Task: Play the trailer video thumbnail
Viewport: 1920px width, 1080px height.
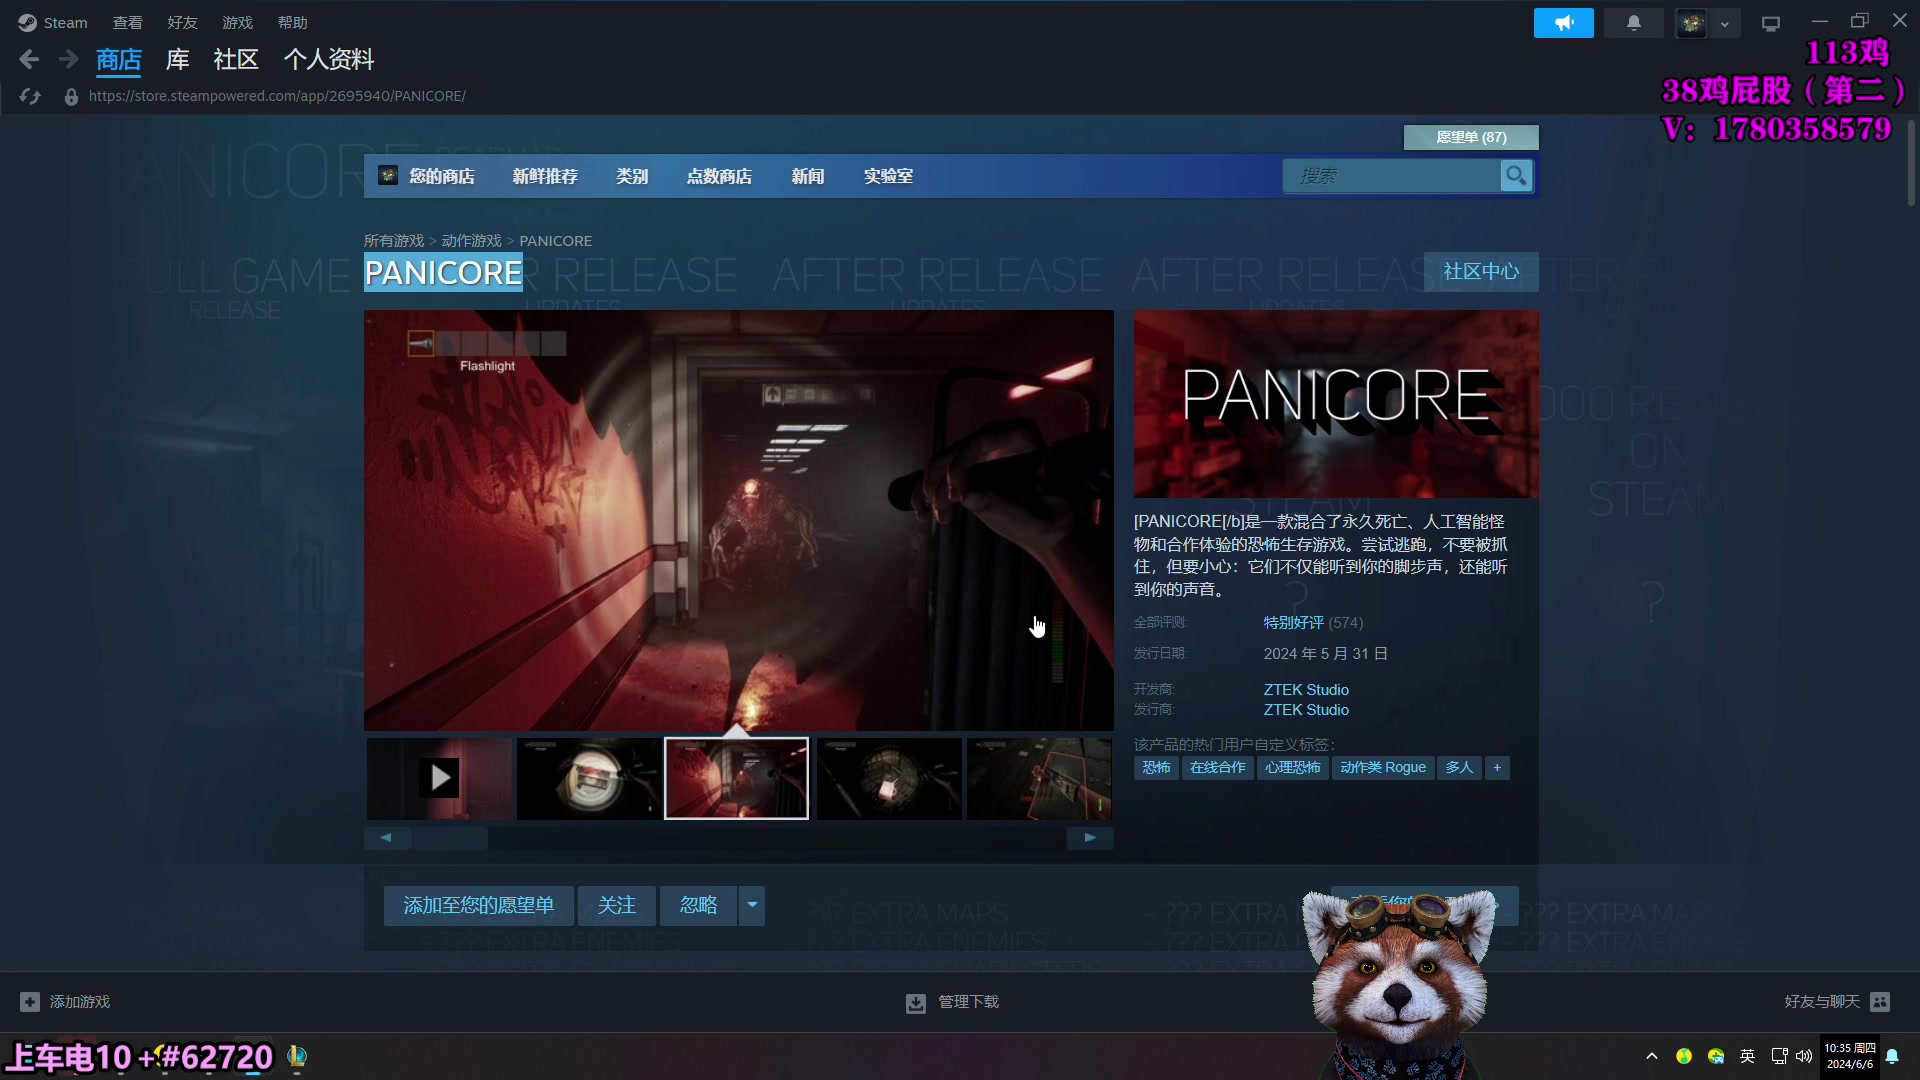Action: pos(439,778)
